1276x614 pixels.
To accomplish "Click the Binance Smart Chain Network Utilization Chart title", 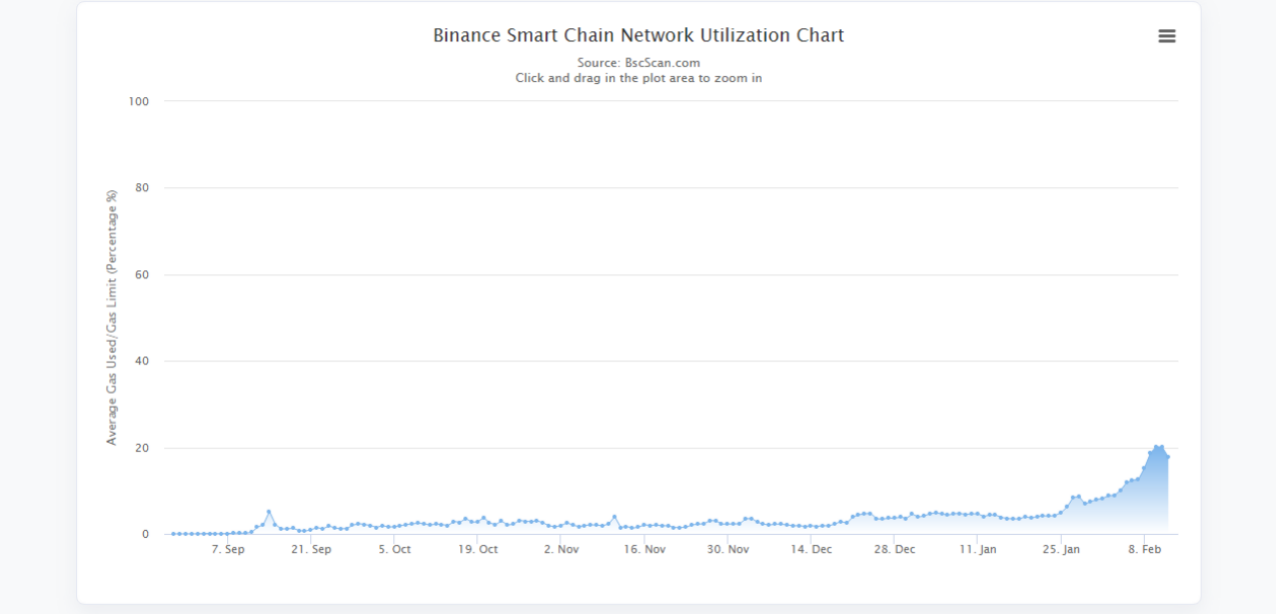I will [x=638, y=35].
